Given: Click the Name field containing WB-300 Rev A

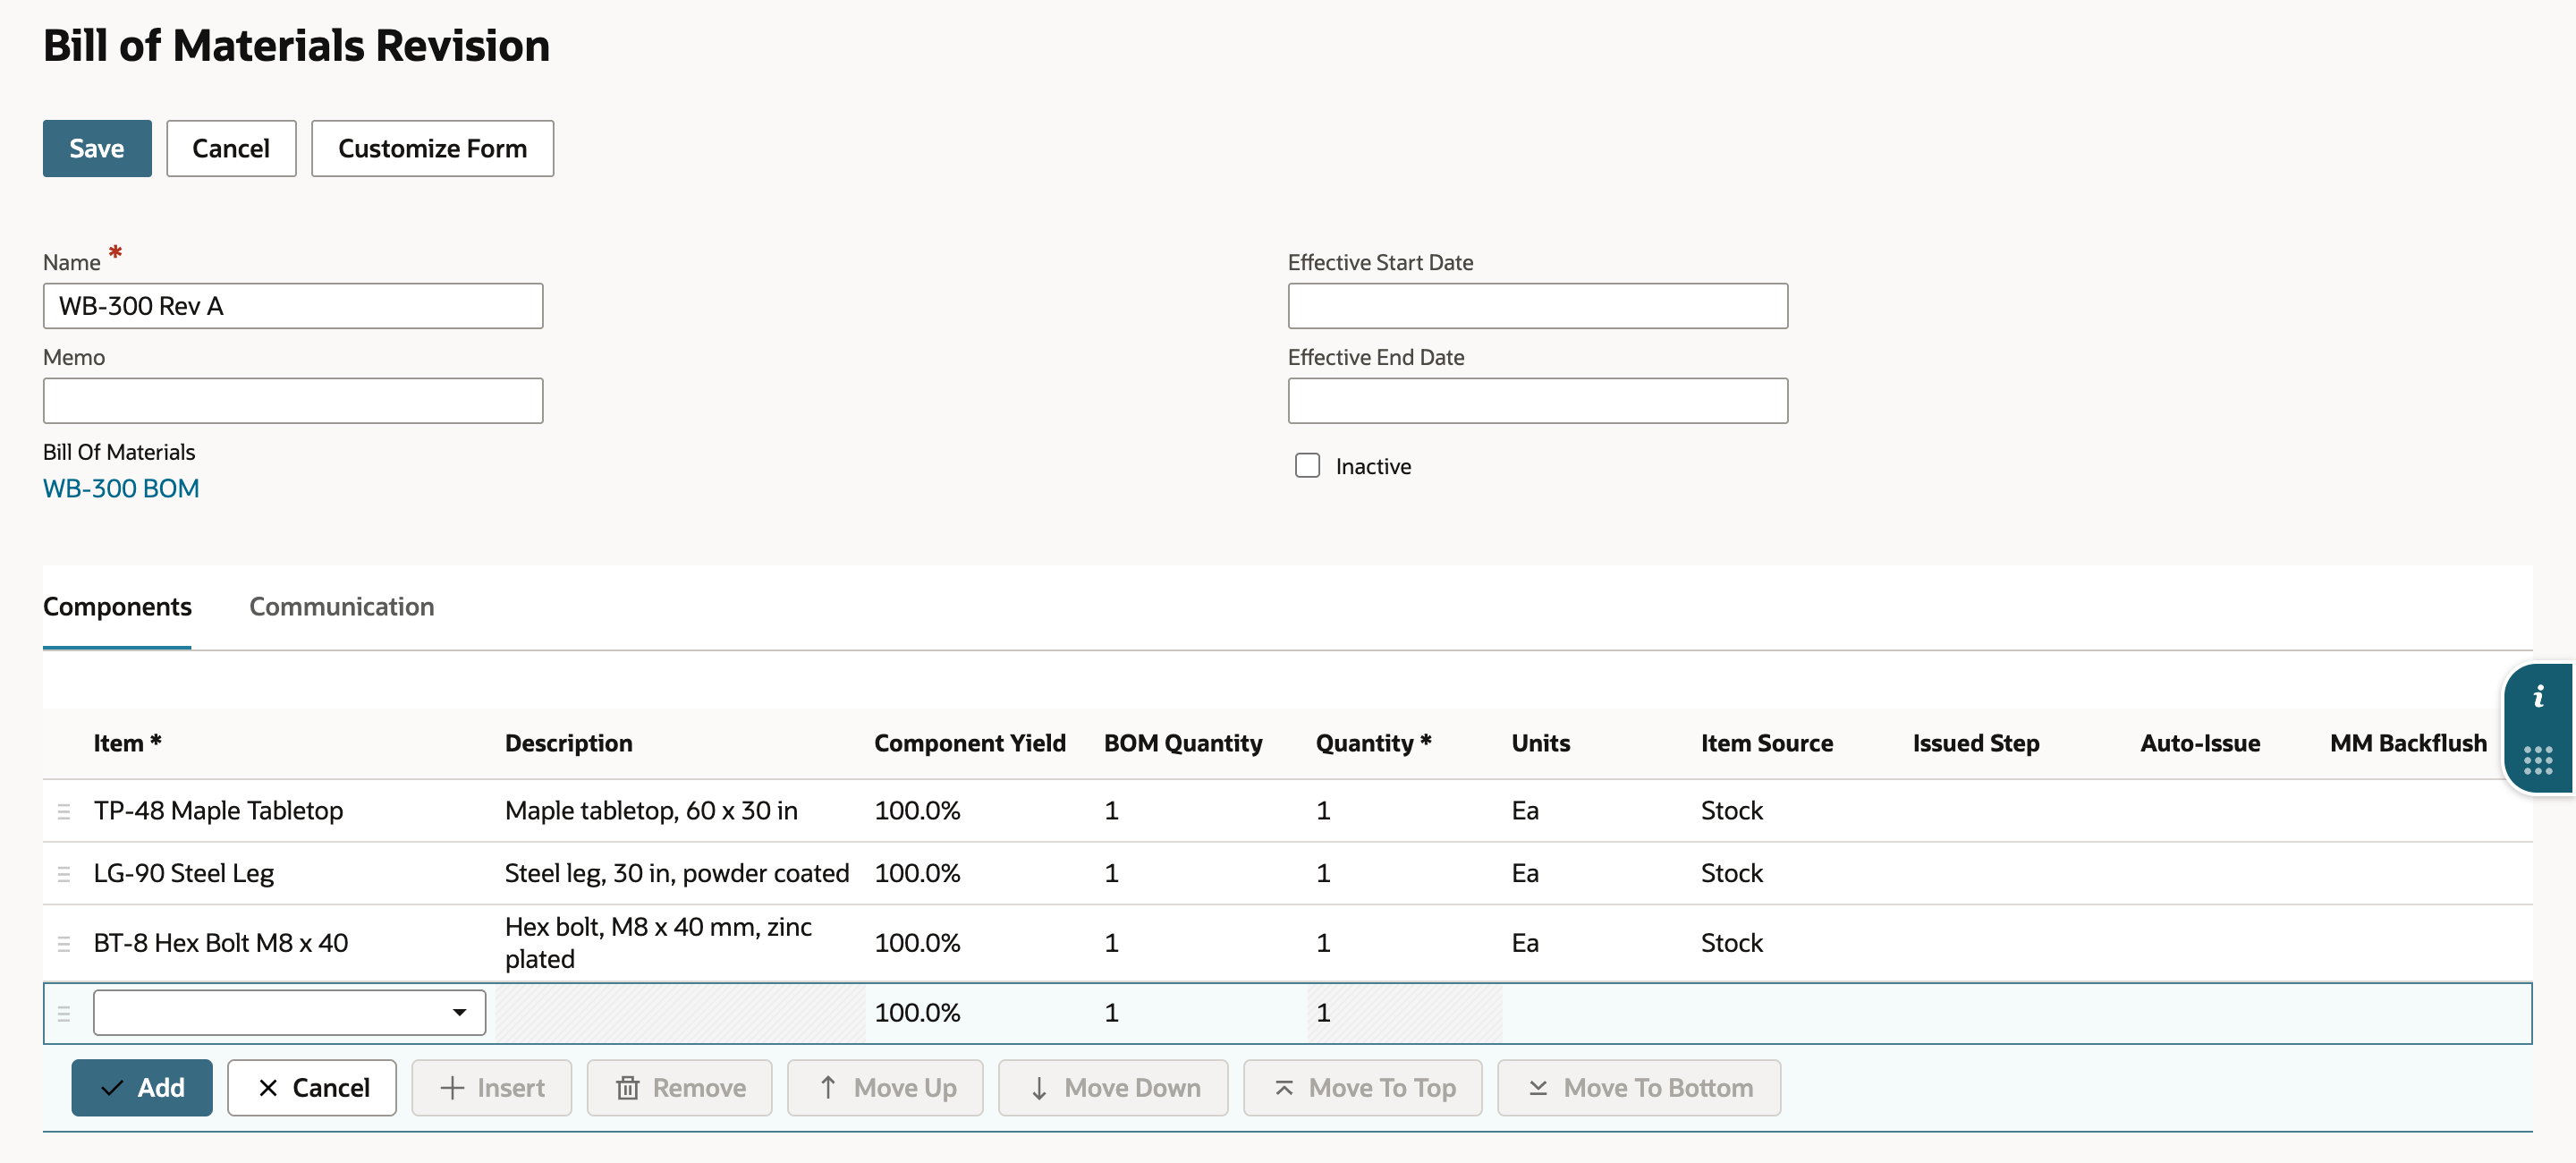Looking at the screenshot, I should [293, 306].
